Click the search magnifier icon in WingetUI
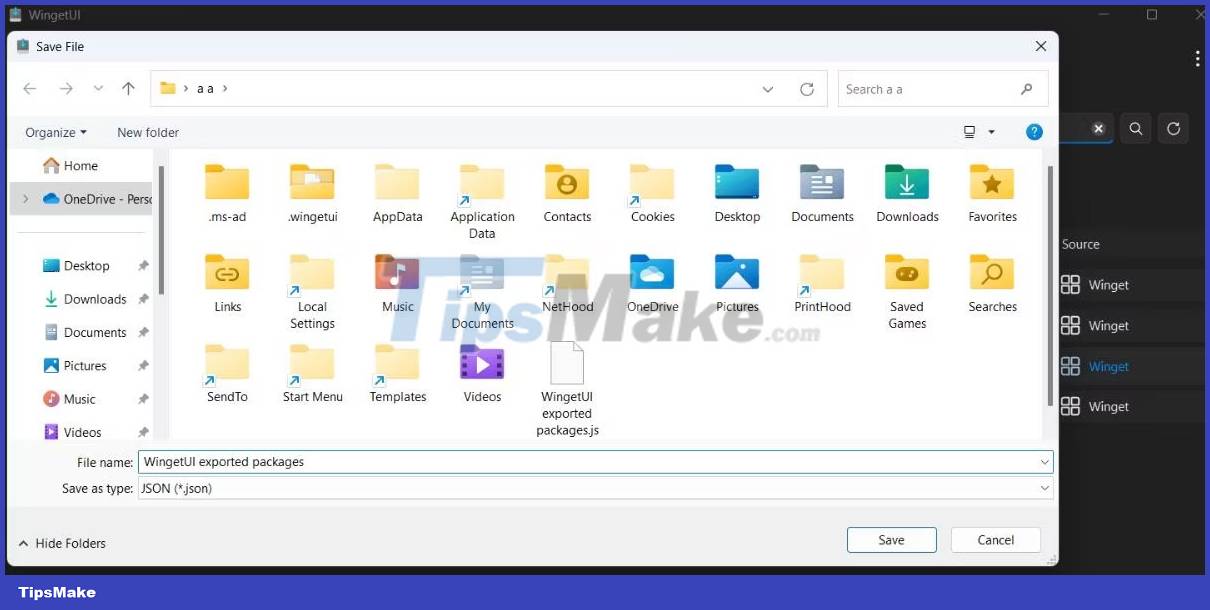The height and width of the screenshot is (610, 1210). tap(1136, 128)
